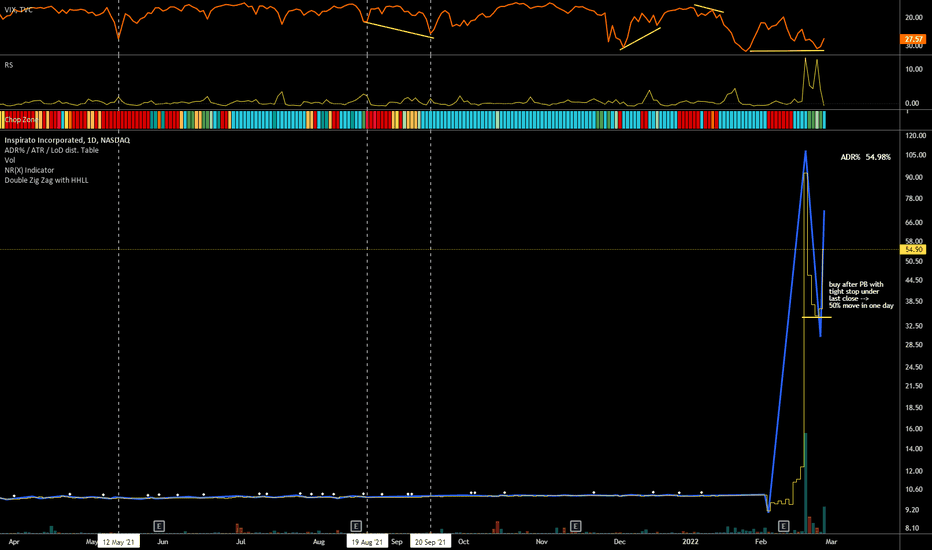The height and width of the screenshot is (550, 932).
Task: Click the Nov label on time axis
Action: point(541,542)
